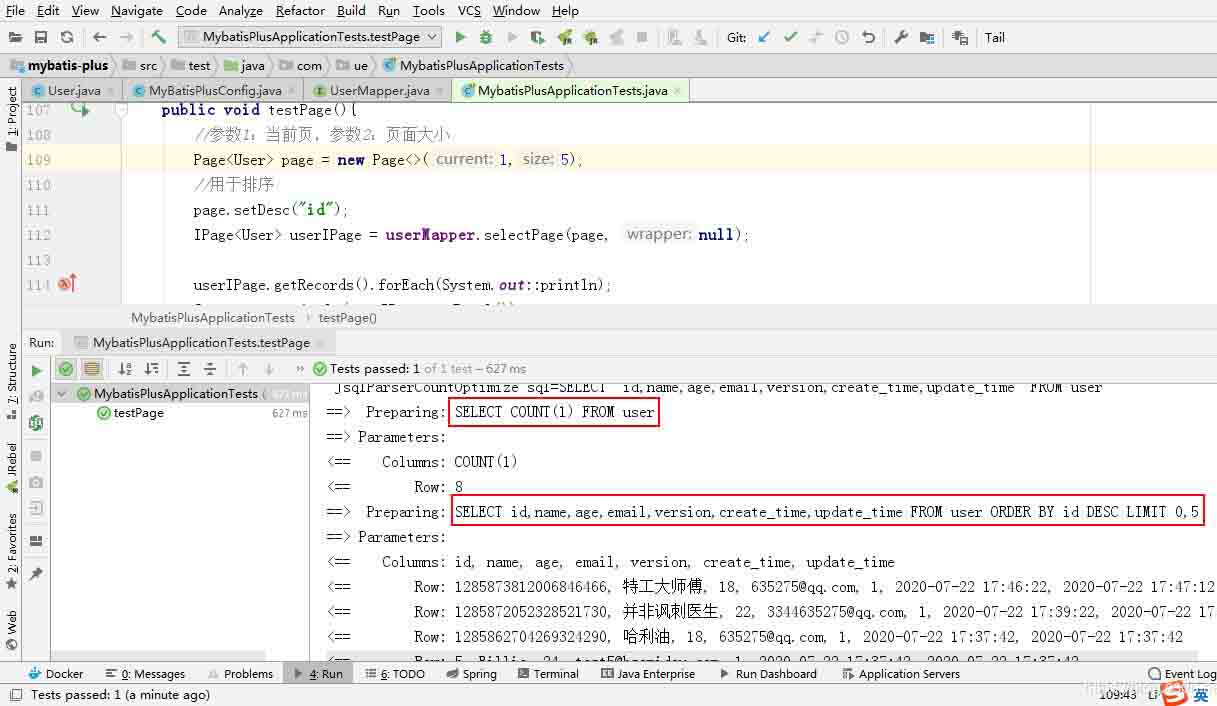Collapse the MybatisPlusApplicationTests tree node
1217x706 pixels.
(x=63, y=394)
